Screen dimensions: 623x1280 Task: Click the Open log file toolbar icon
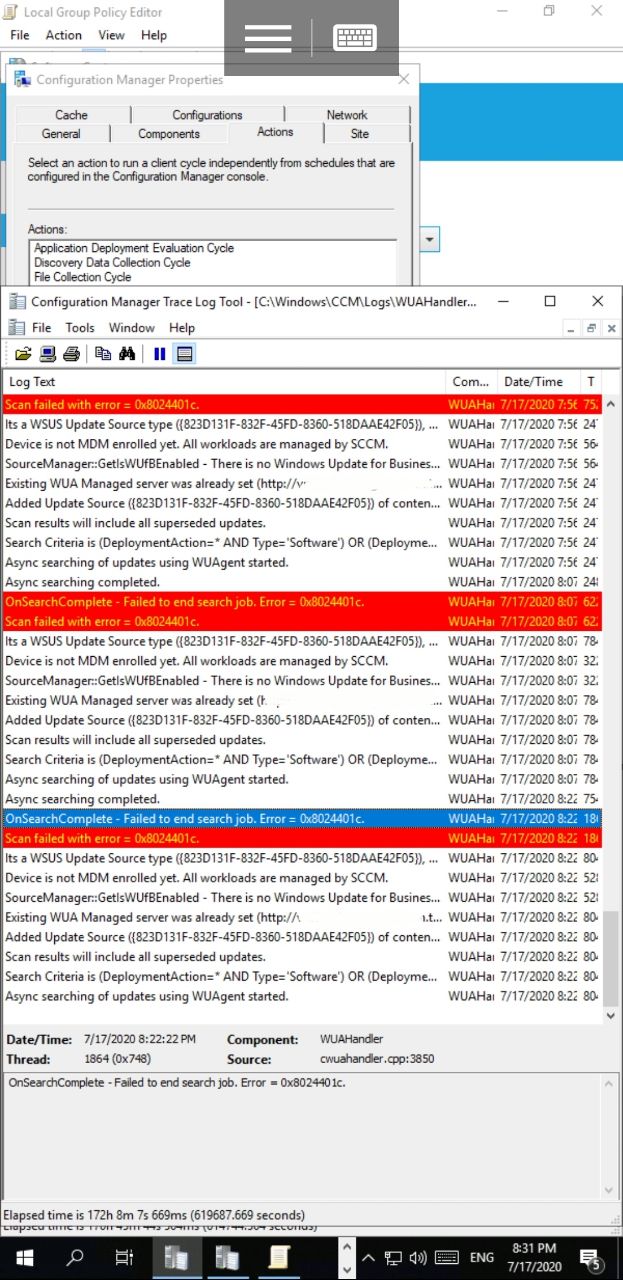point(24,353)
